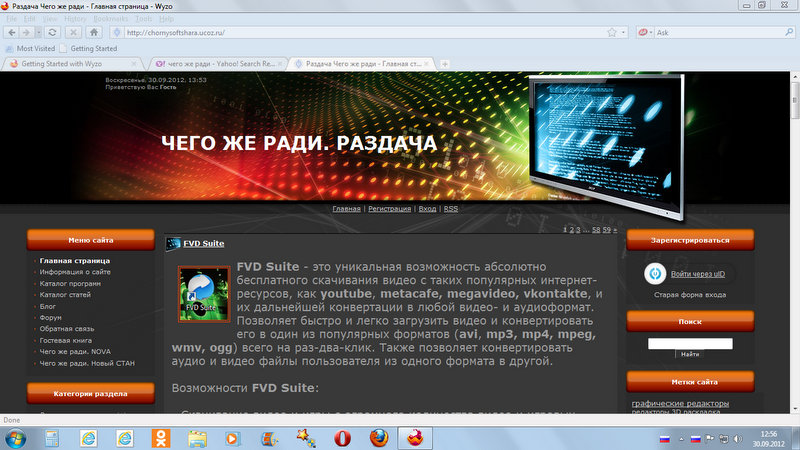Open the Odnoklassniki icon in the taskbar
The width and height of the screenshot is (800, 450).
point(161,438)
